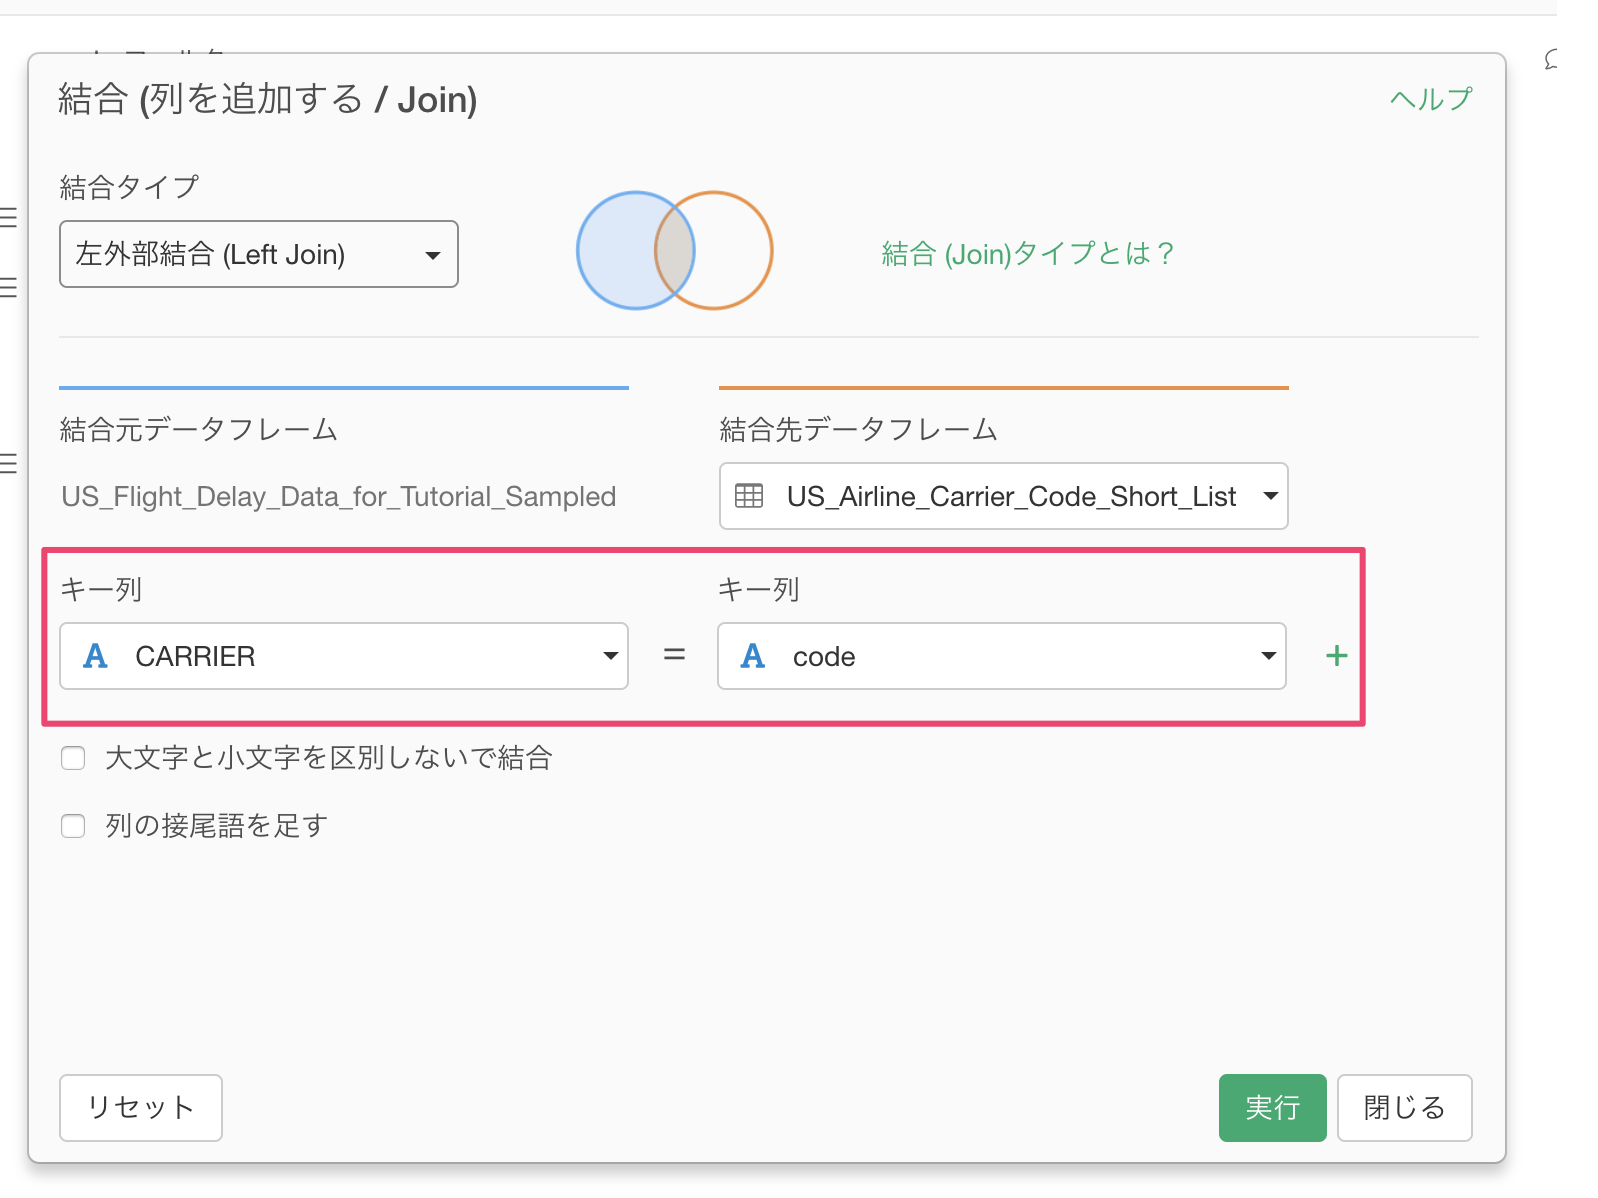Open the code key column dropdown
Screen dimensions: 1598x1198
coord(1002,656)
